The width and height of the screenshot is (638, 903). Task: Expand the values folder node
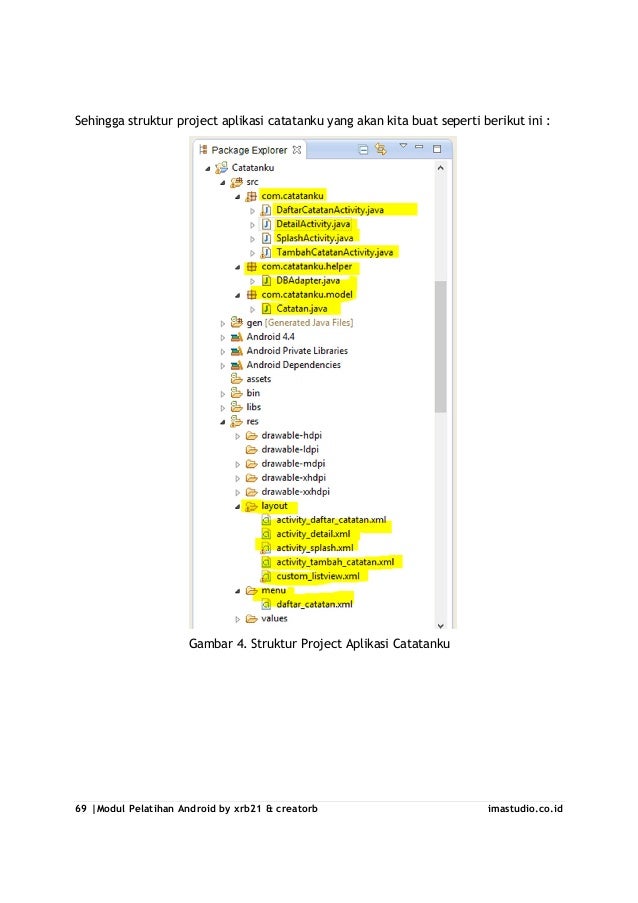[x=237, y=620]
